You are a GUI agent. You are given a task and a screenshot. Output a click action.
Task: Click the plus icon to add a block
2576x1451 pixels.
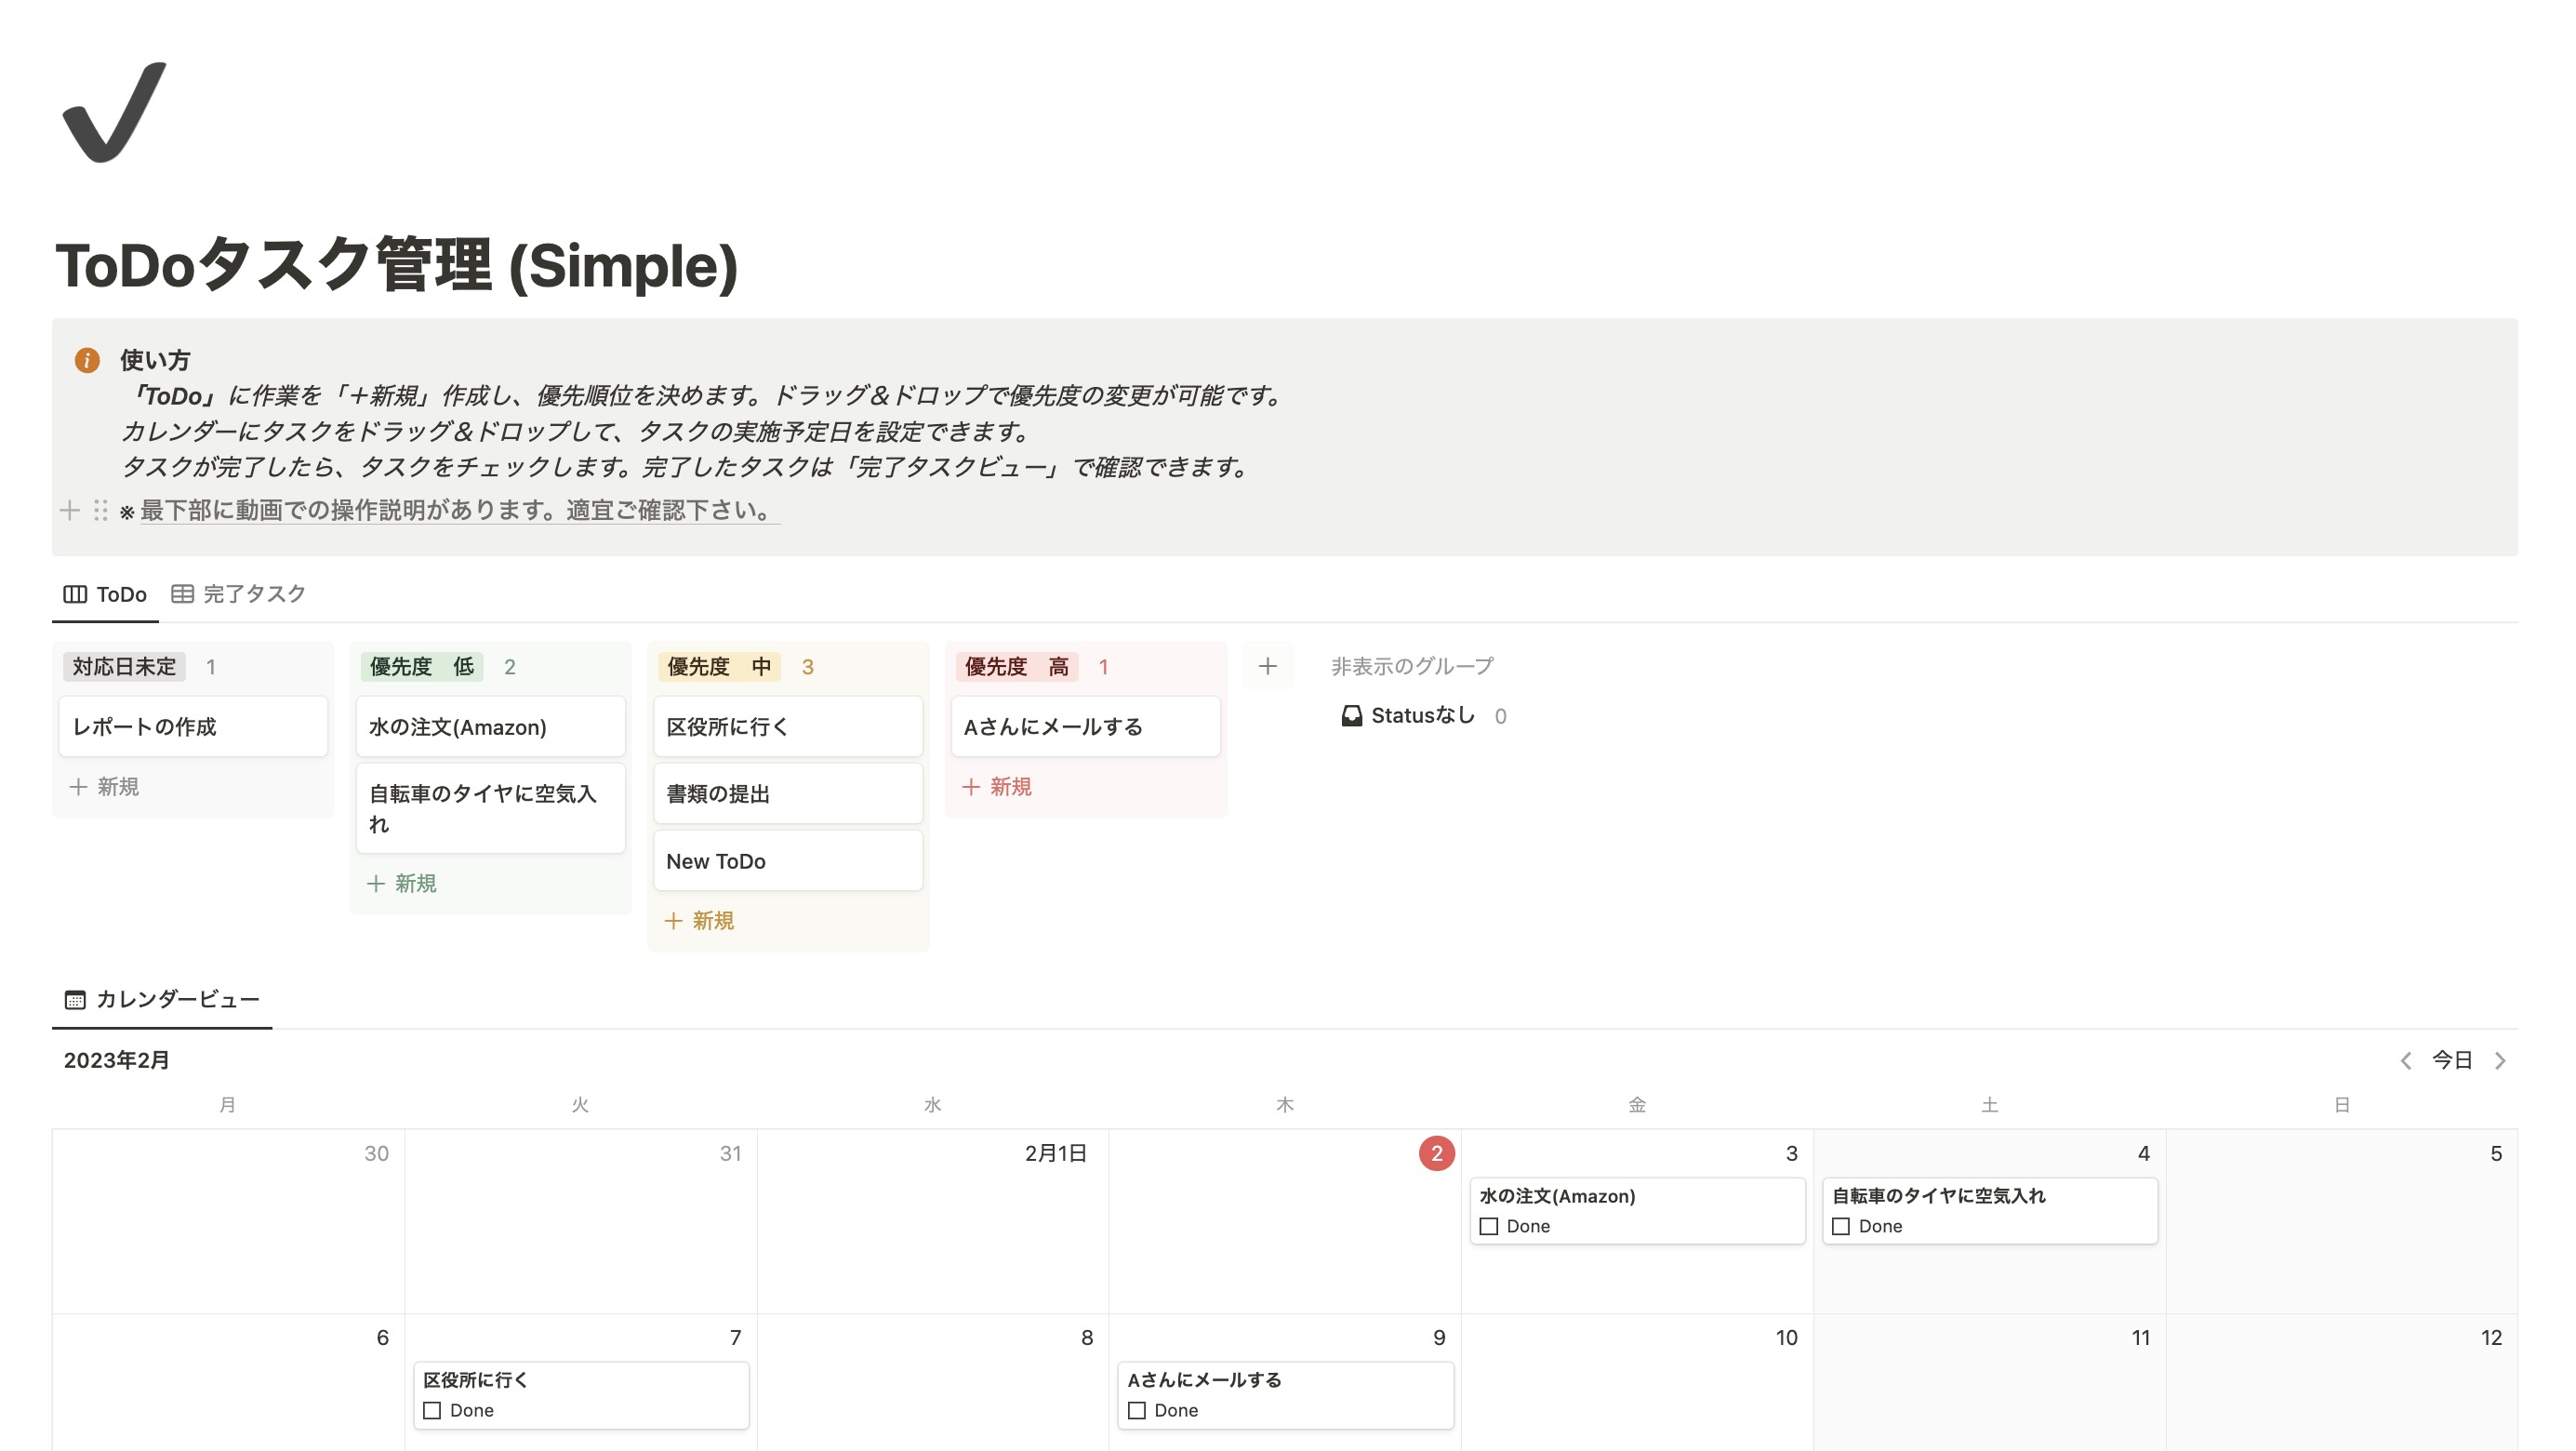[69, 511]
